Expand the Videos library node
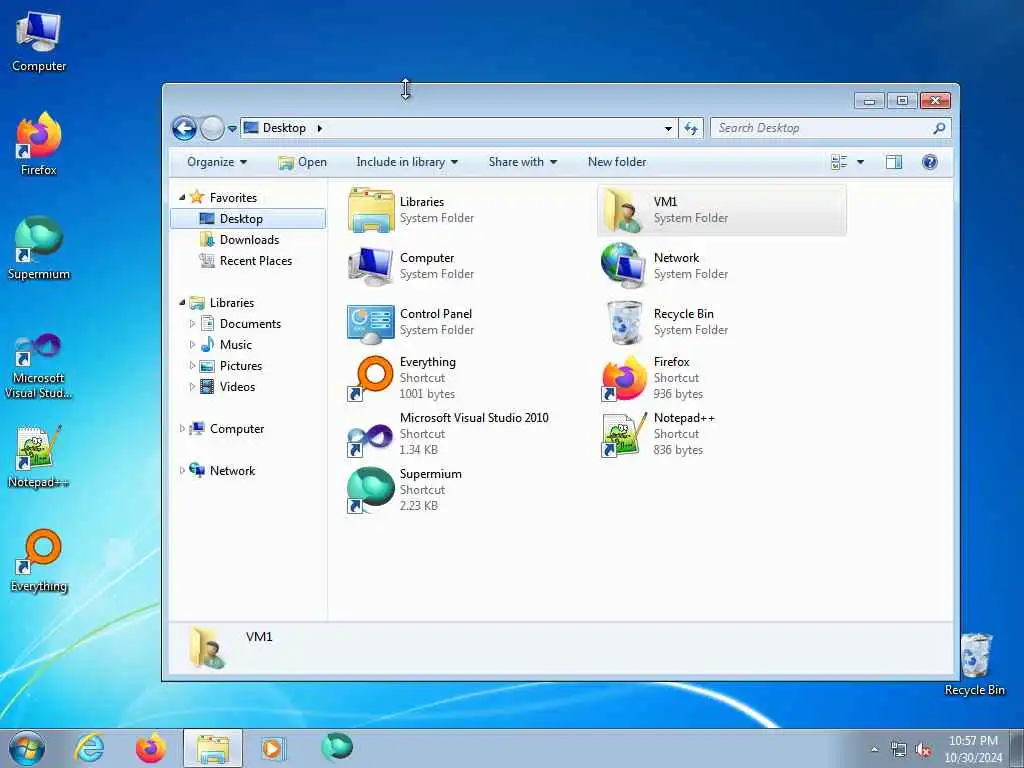 tap(192, 387)
